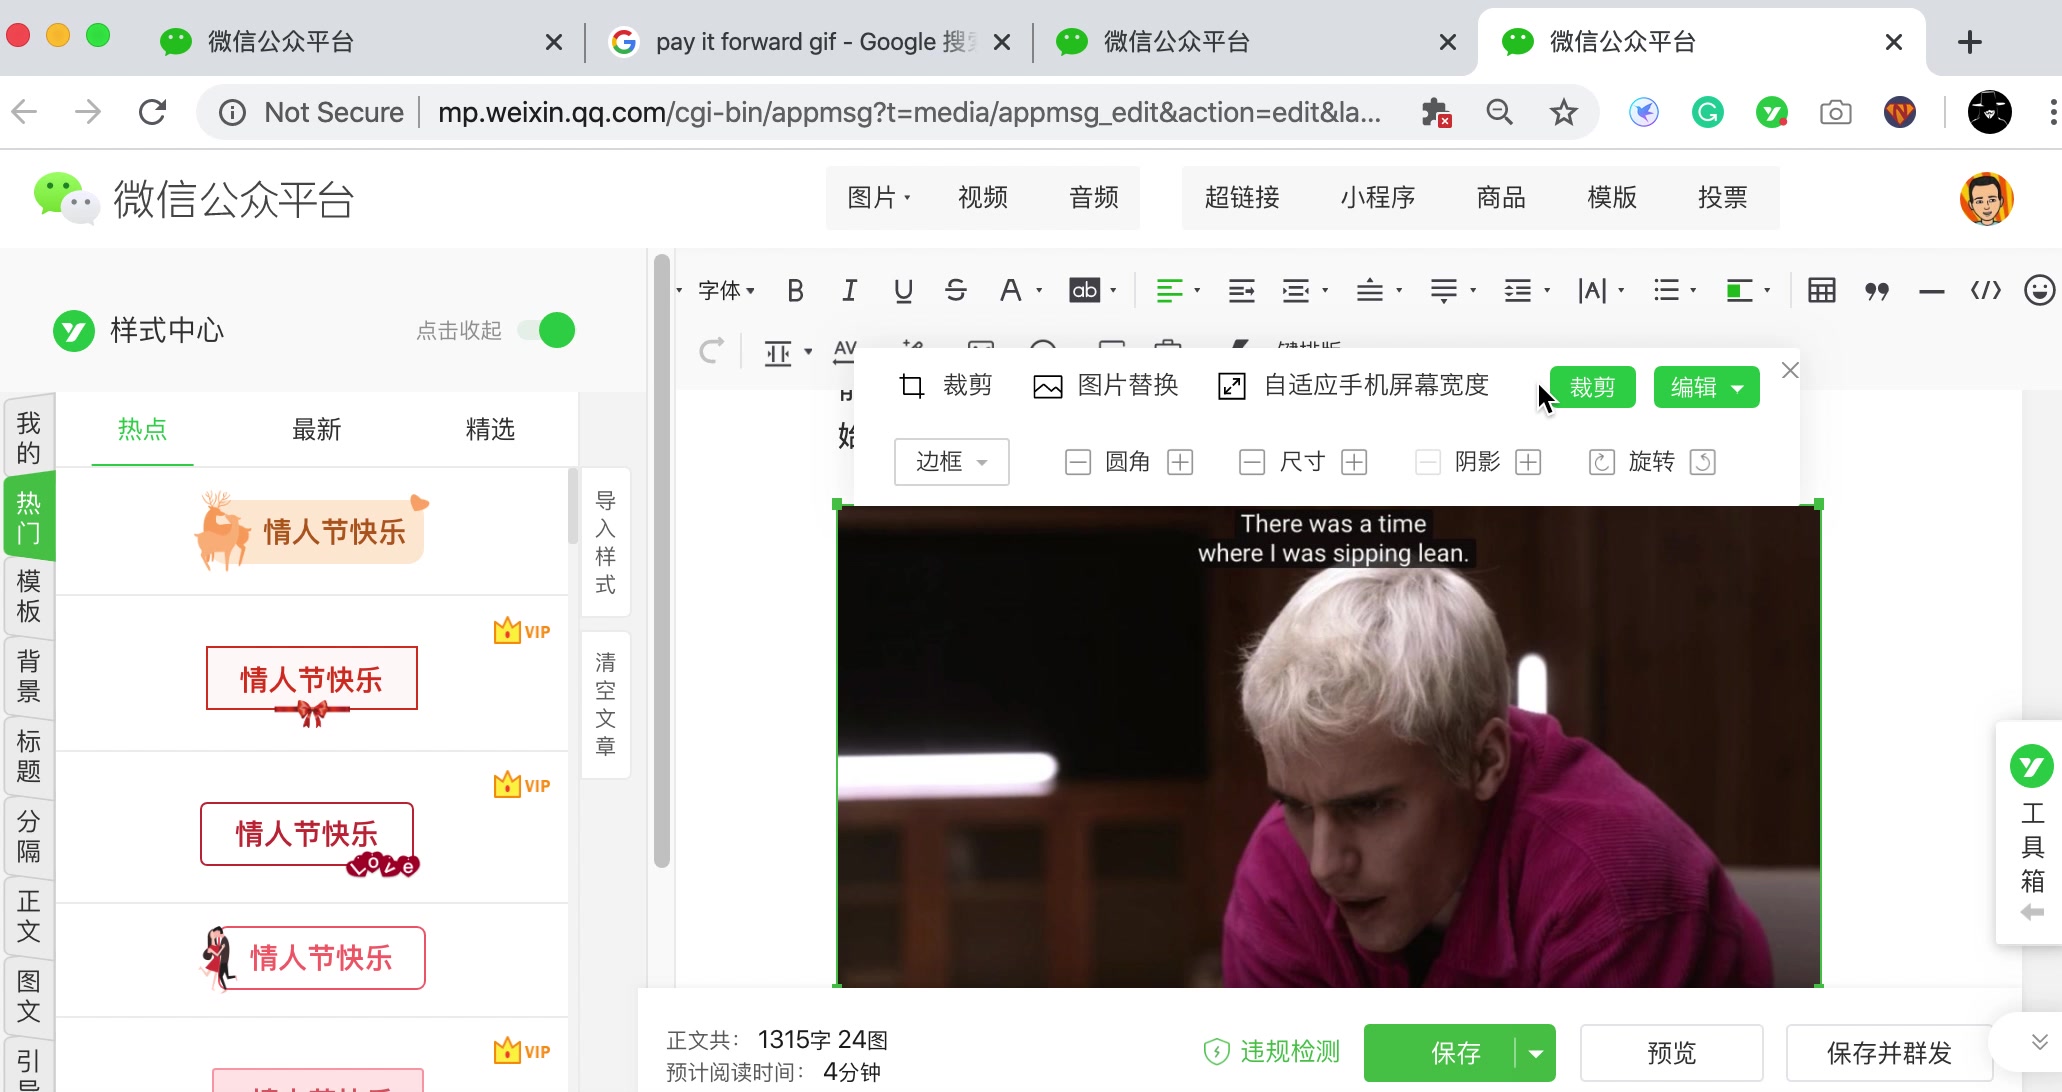
Task: Insert a table
Action: pos(1821,291)
